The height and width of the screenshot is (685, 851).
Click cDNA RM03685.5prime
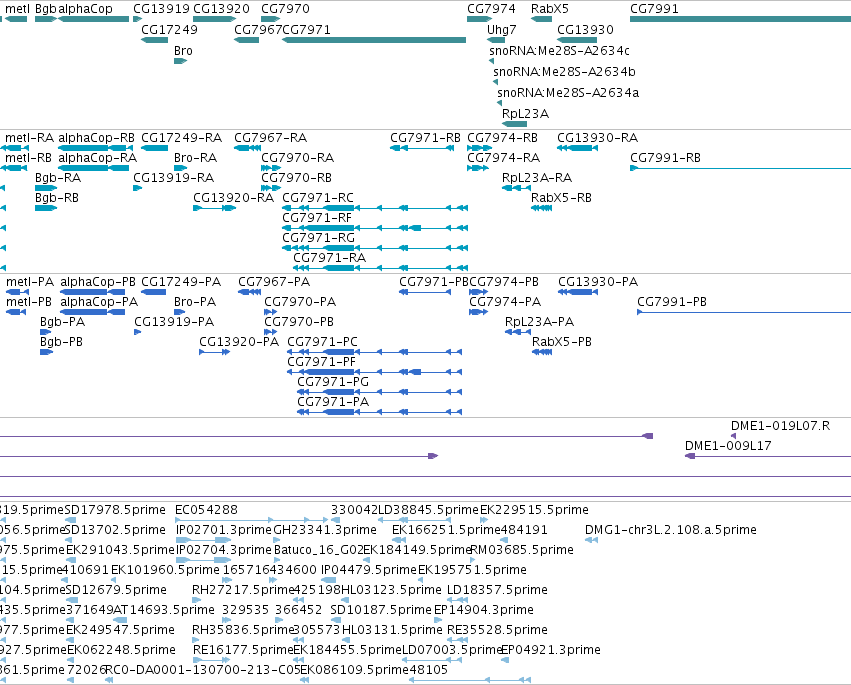[x=522, y=550]
